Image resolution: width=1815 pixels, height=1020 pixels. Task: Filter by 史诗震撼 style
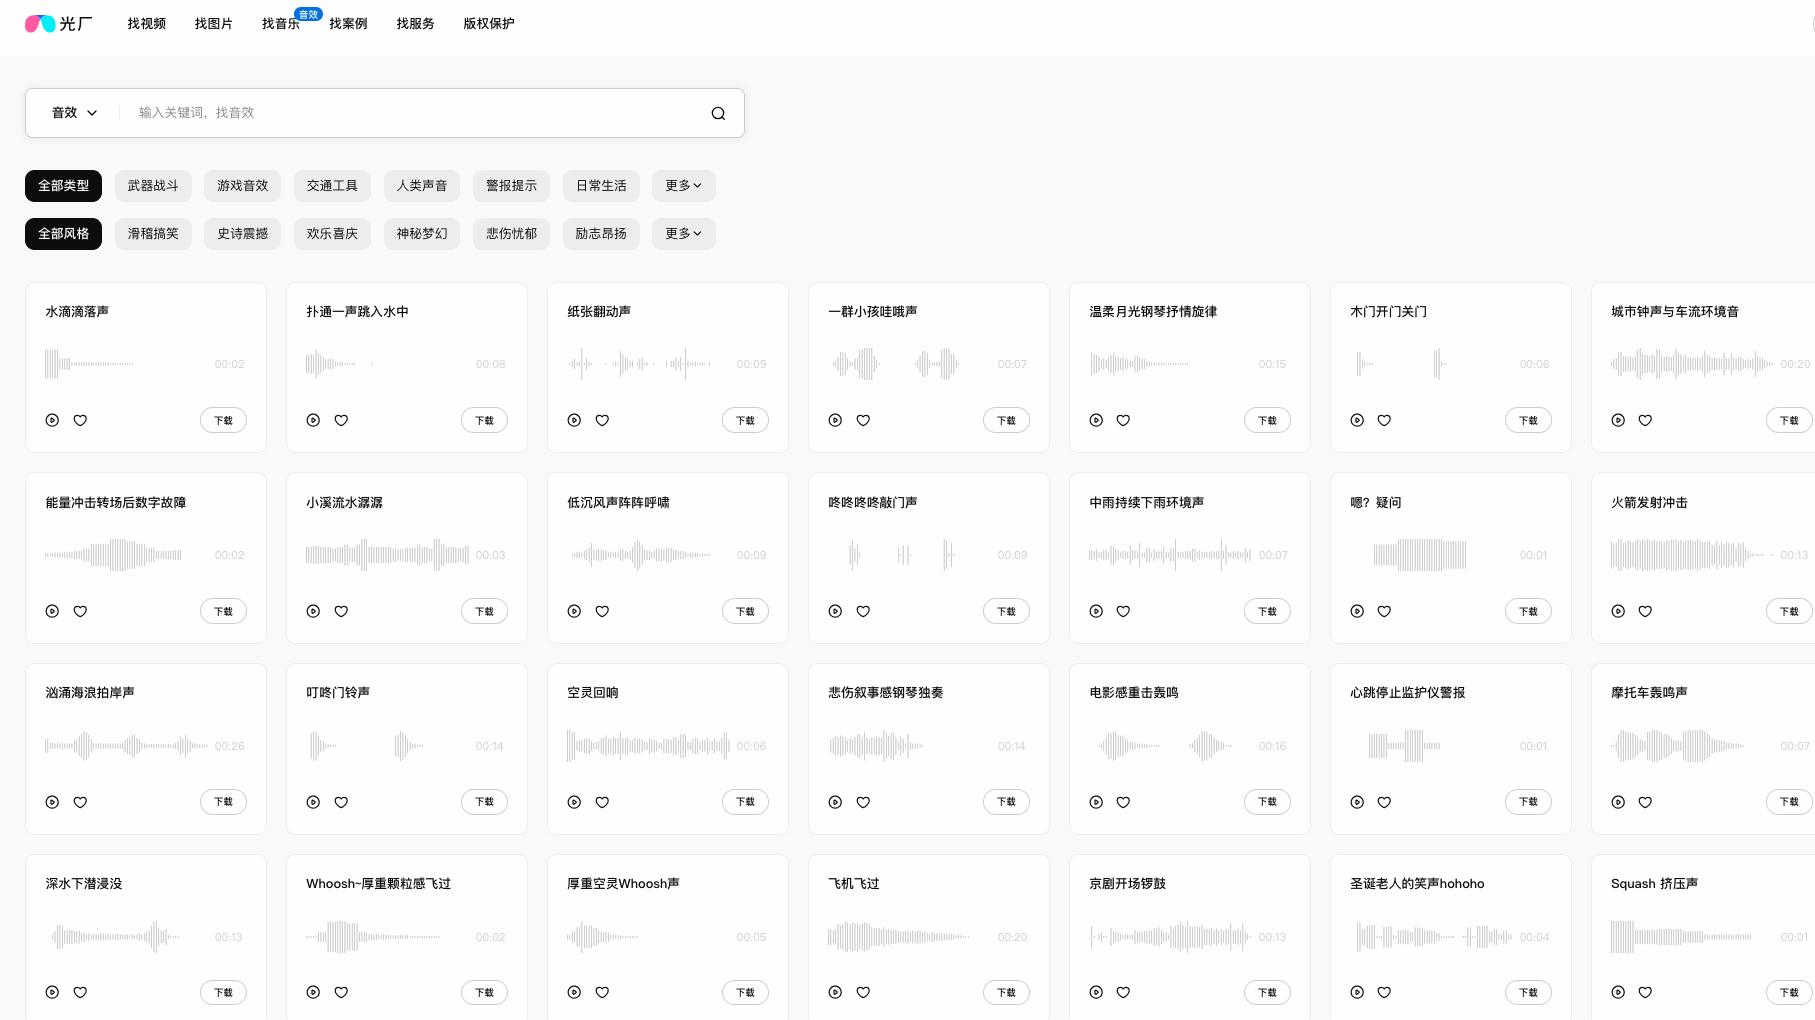[243, 234]
